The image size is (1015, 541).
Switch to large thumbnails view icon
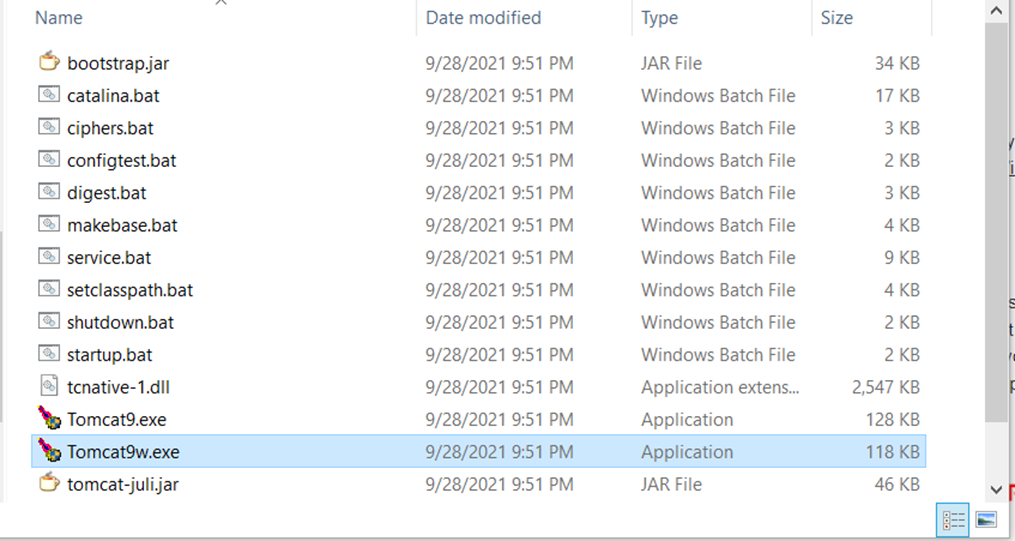point(986,520)
